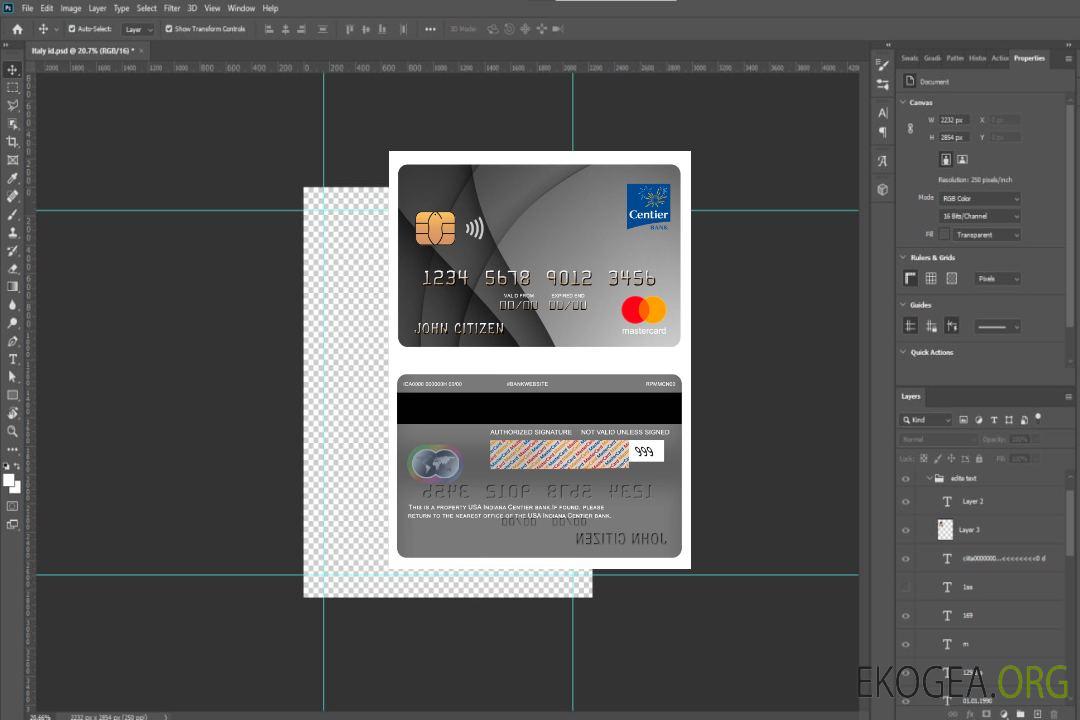Select the Rectangular Marquee tool
This screenshot has width=1080, height=720.
pyautogui.click(x=12, y=88)
